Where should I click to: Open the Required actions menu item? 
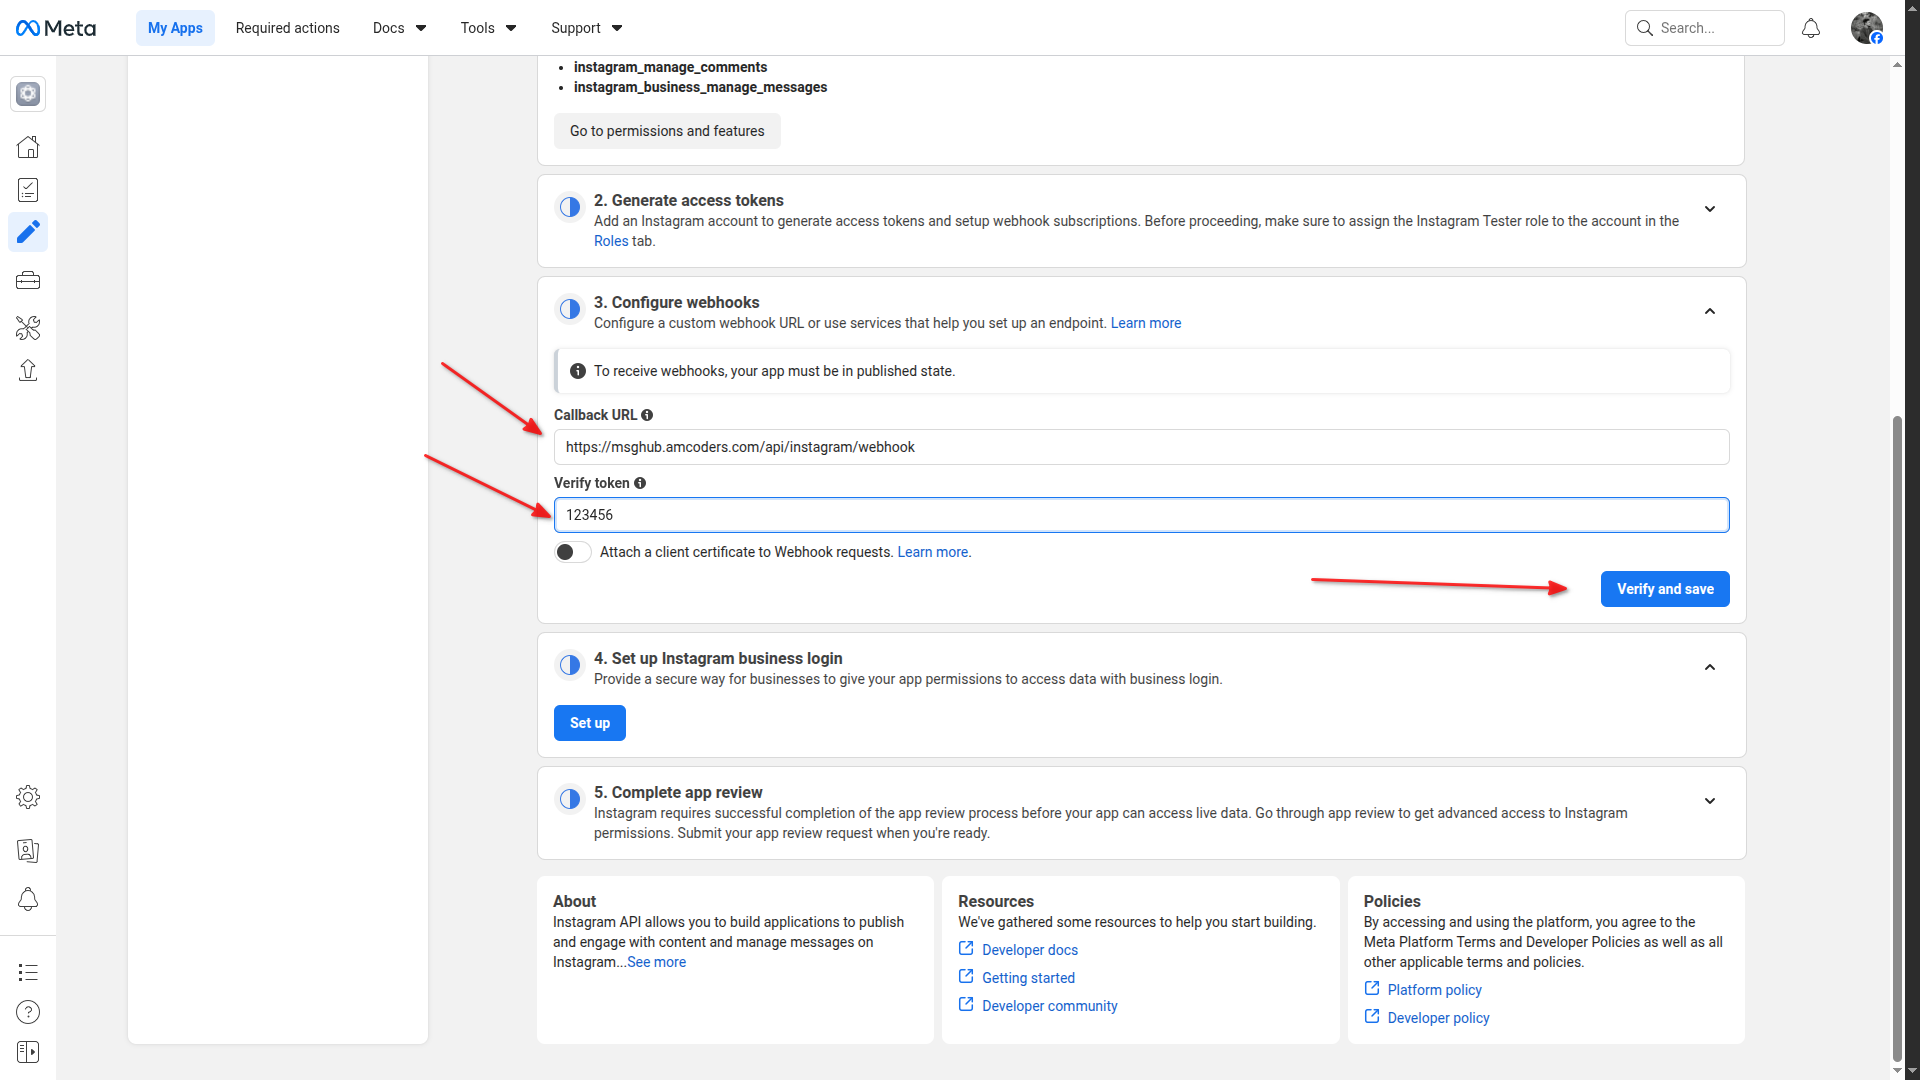tap(287, 27)
